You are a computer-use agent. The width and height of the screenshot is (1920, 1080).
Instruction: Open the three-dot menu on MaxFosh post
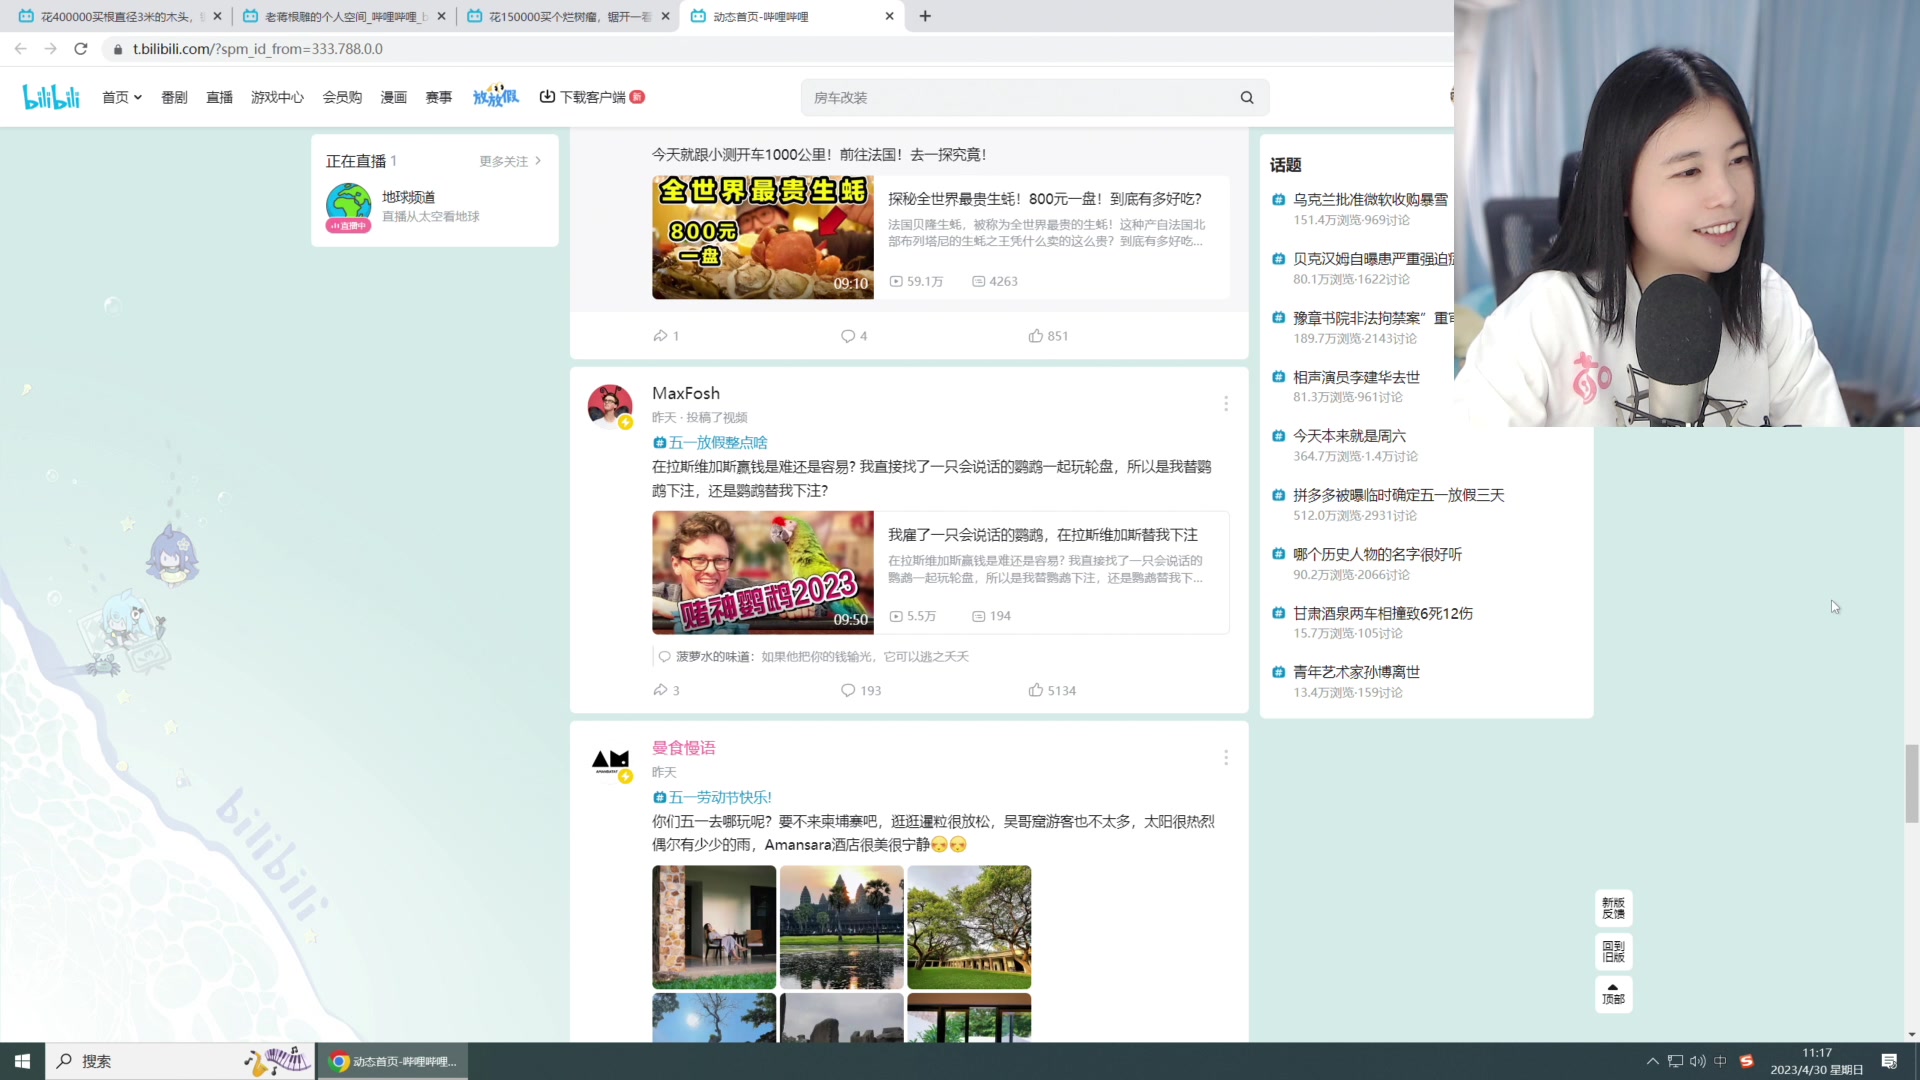[x=1226, y=403]
